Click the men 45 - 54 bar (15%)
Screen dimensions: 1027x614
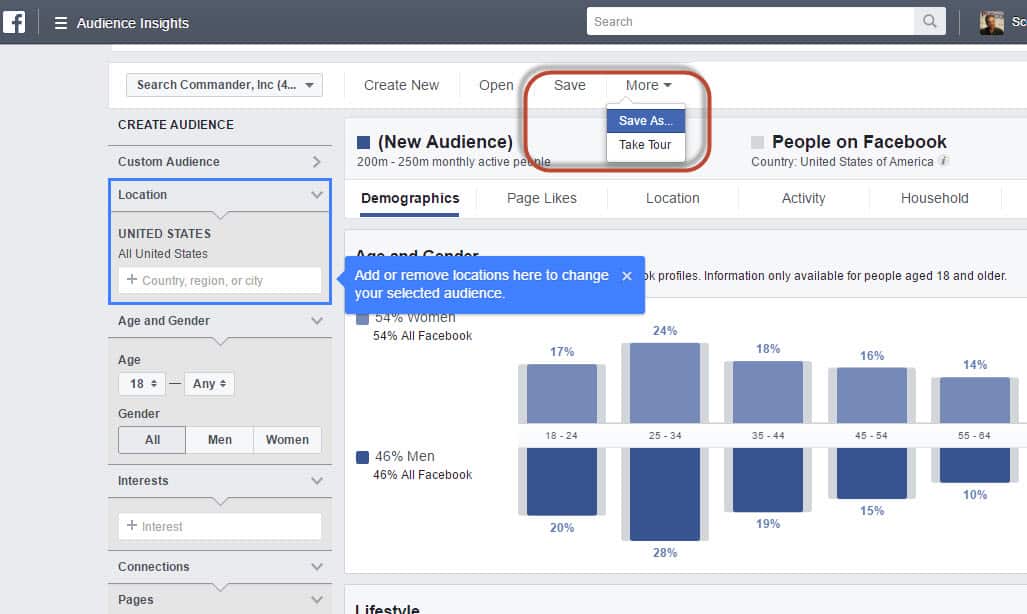(x=872, y=473)
